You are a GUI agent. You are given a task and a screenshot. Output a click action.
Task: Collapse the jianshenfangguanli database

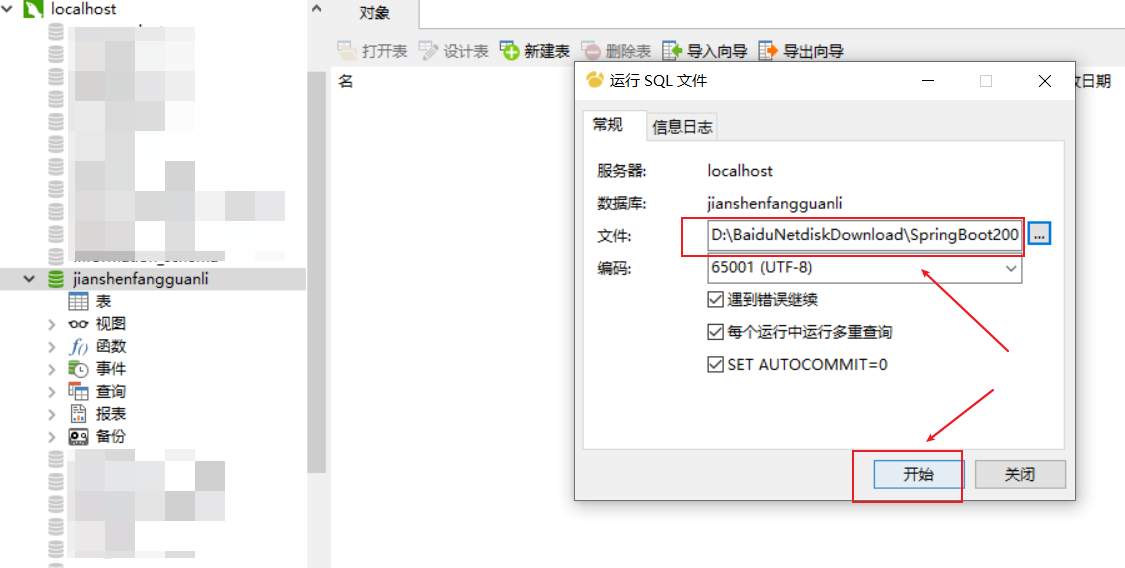click(29, 279)
